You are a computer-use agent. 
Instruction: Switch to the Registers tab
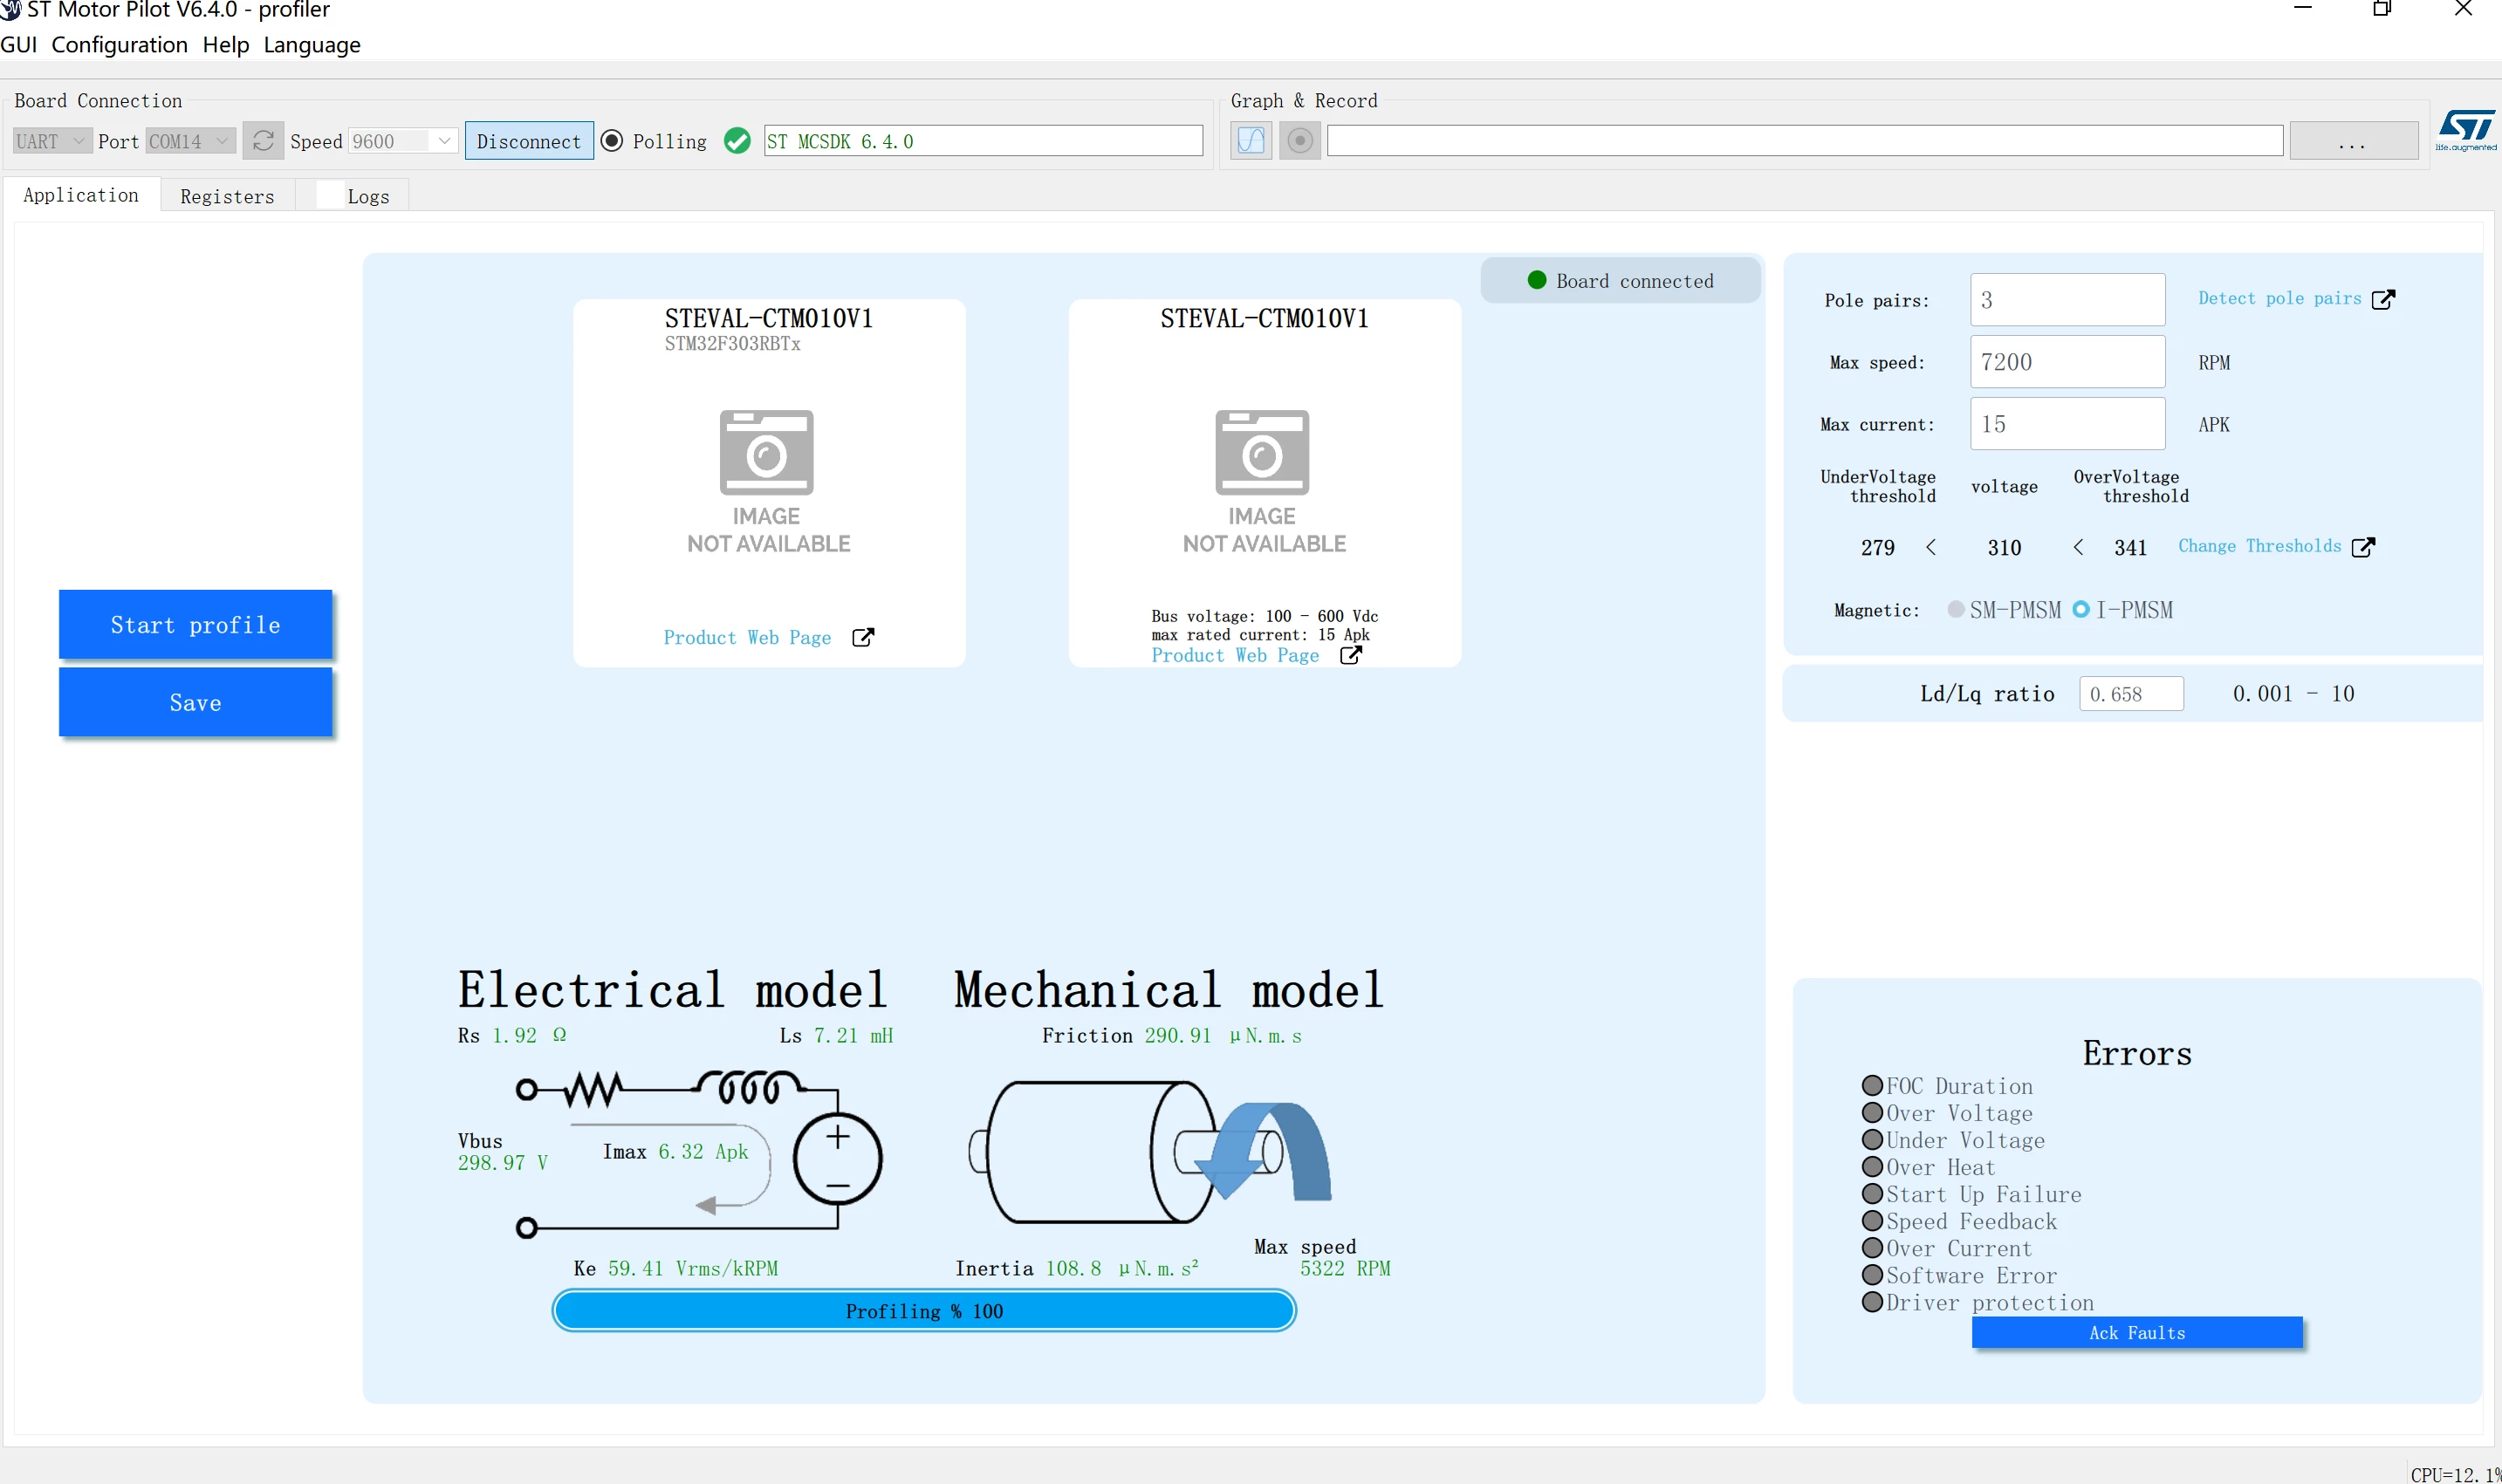pos(227,196)
